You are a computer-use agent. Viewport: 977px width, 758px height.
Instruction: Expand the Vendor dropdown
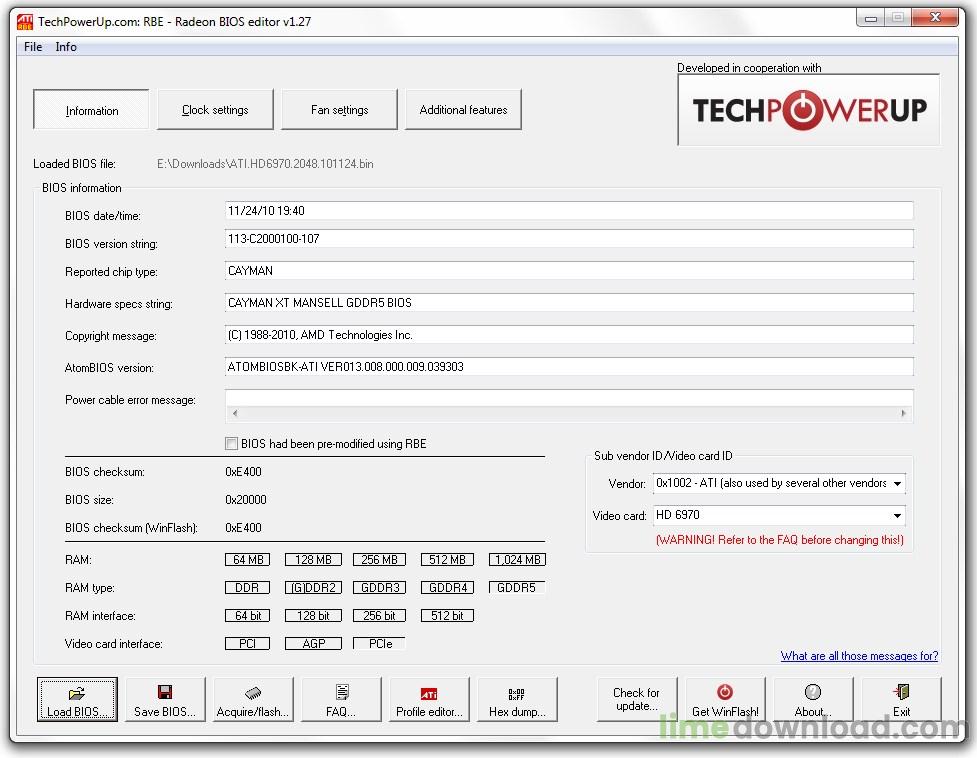tap(897, 484)
